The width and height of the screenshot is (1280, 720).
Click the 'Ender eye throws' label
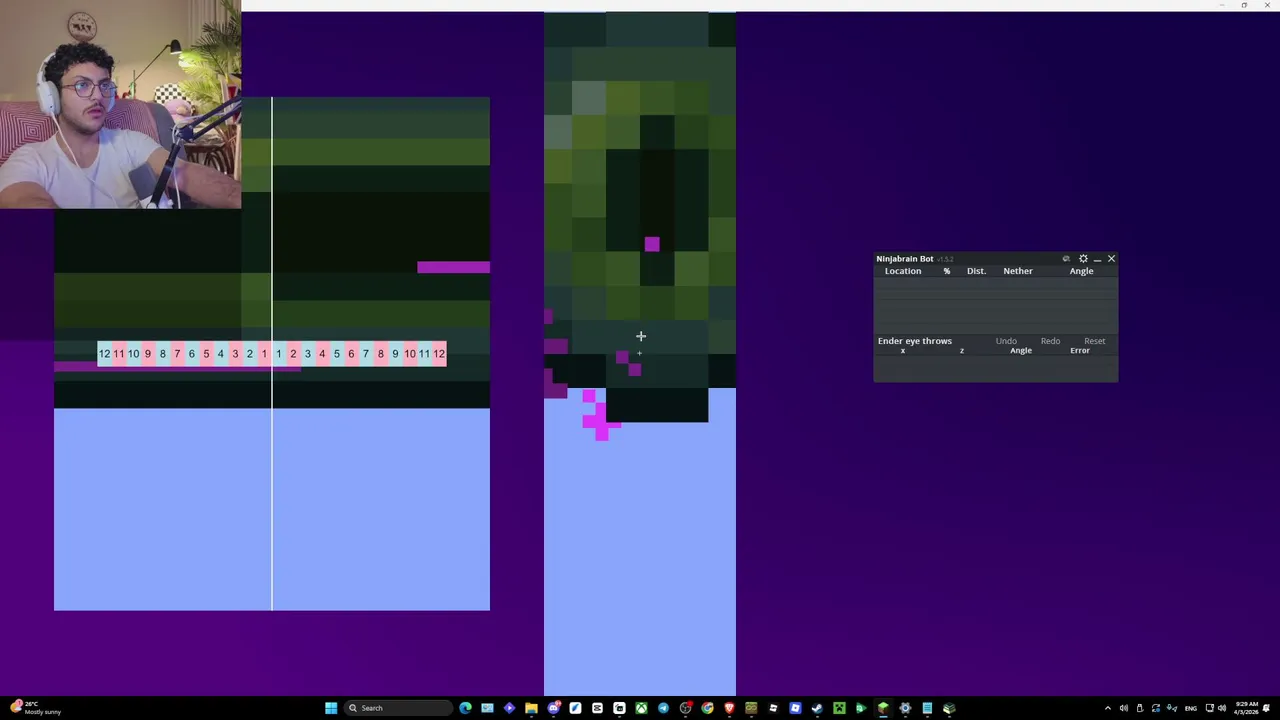pos(915,341)
